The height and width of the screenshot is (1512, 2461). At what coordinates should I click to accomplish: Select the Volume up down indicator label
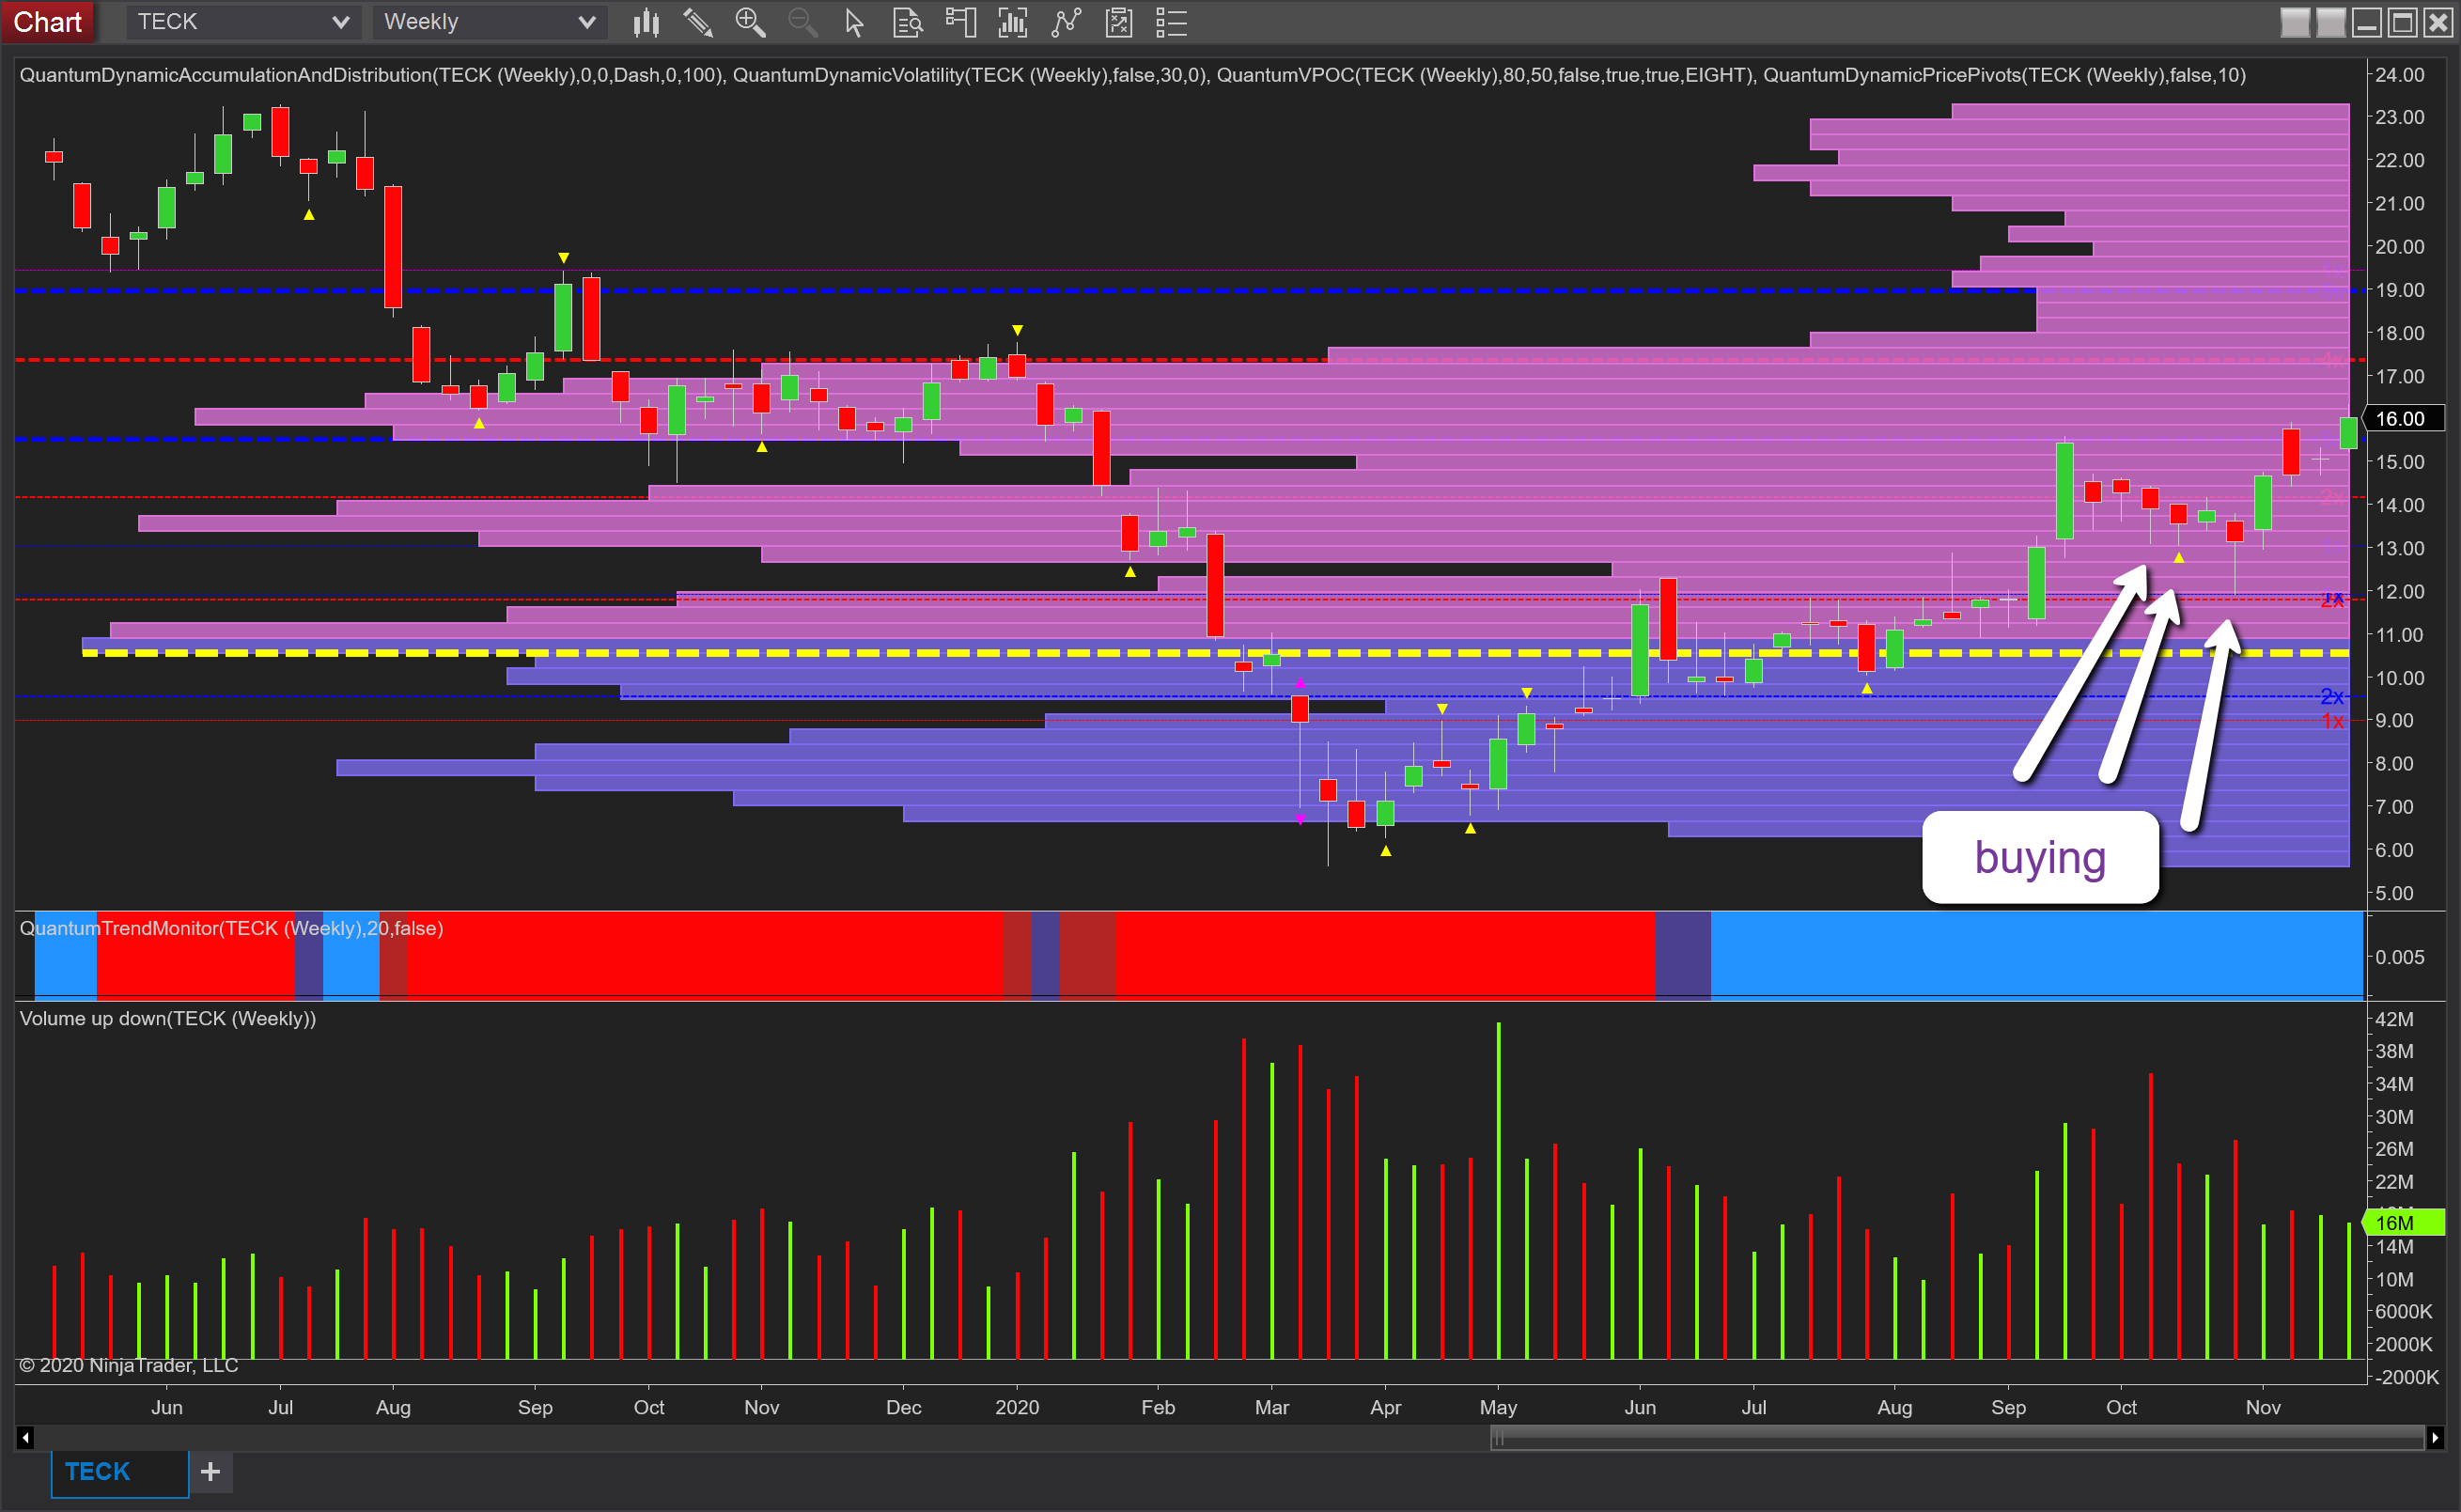168,1018
